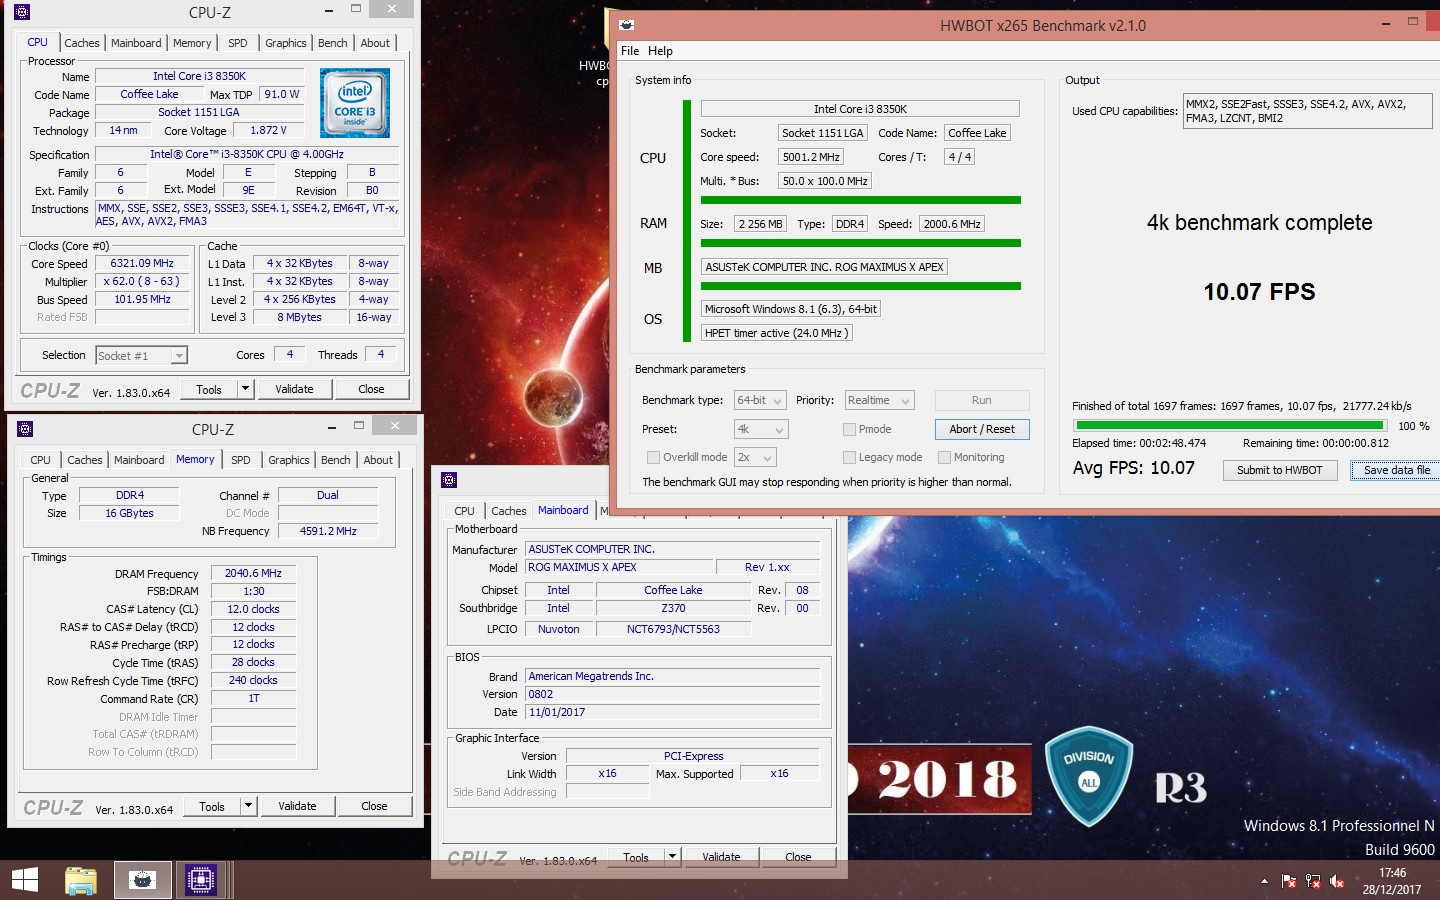Click the Southbridge Z370 value
The width and height of the screenshot is (1440, 900).
pos(673,608)
